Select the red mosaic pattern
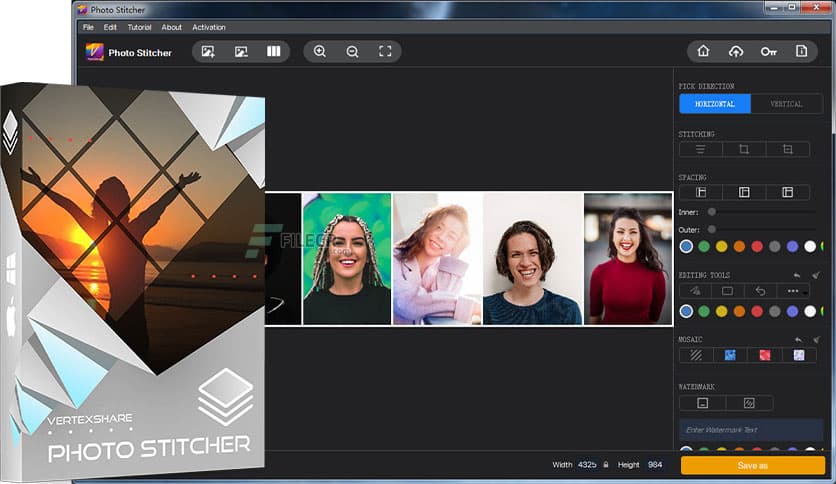Screen dimensions: 836x484 [765, 355]
